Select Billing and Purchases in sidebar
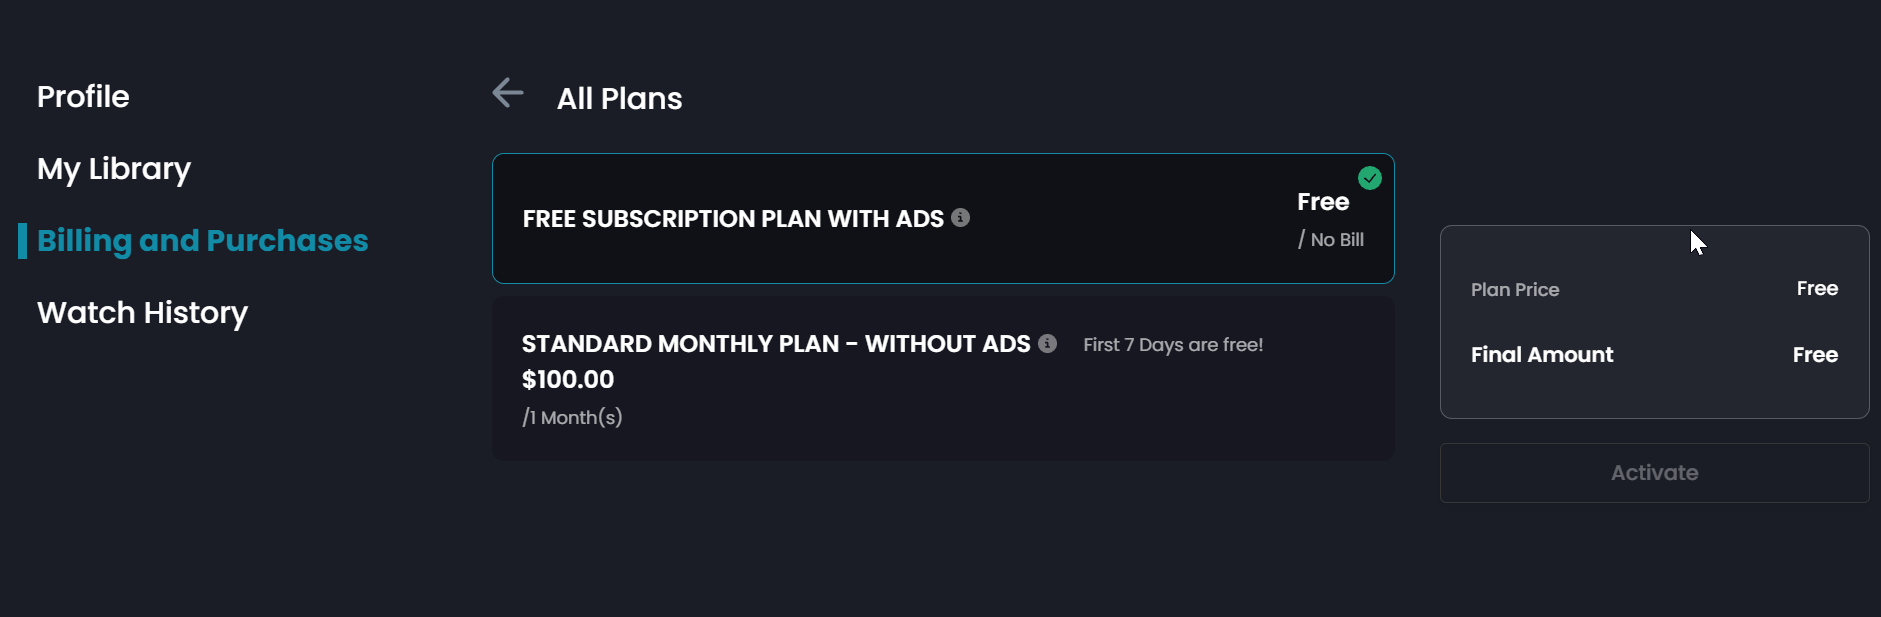 [202, 241]
